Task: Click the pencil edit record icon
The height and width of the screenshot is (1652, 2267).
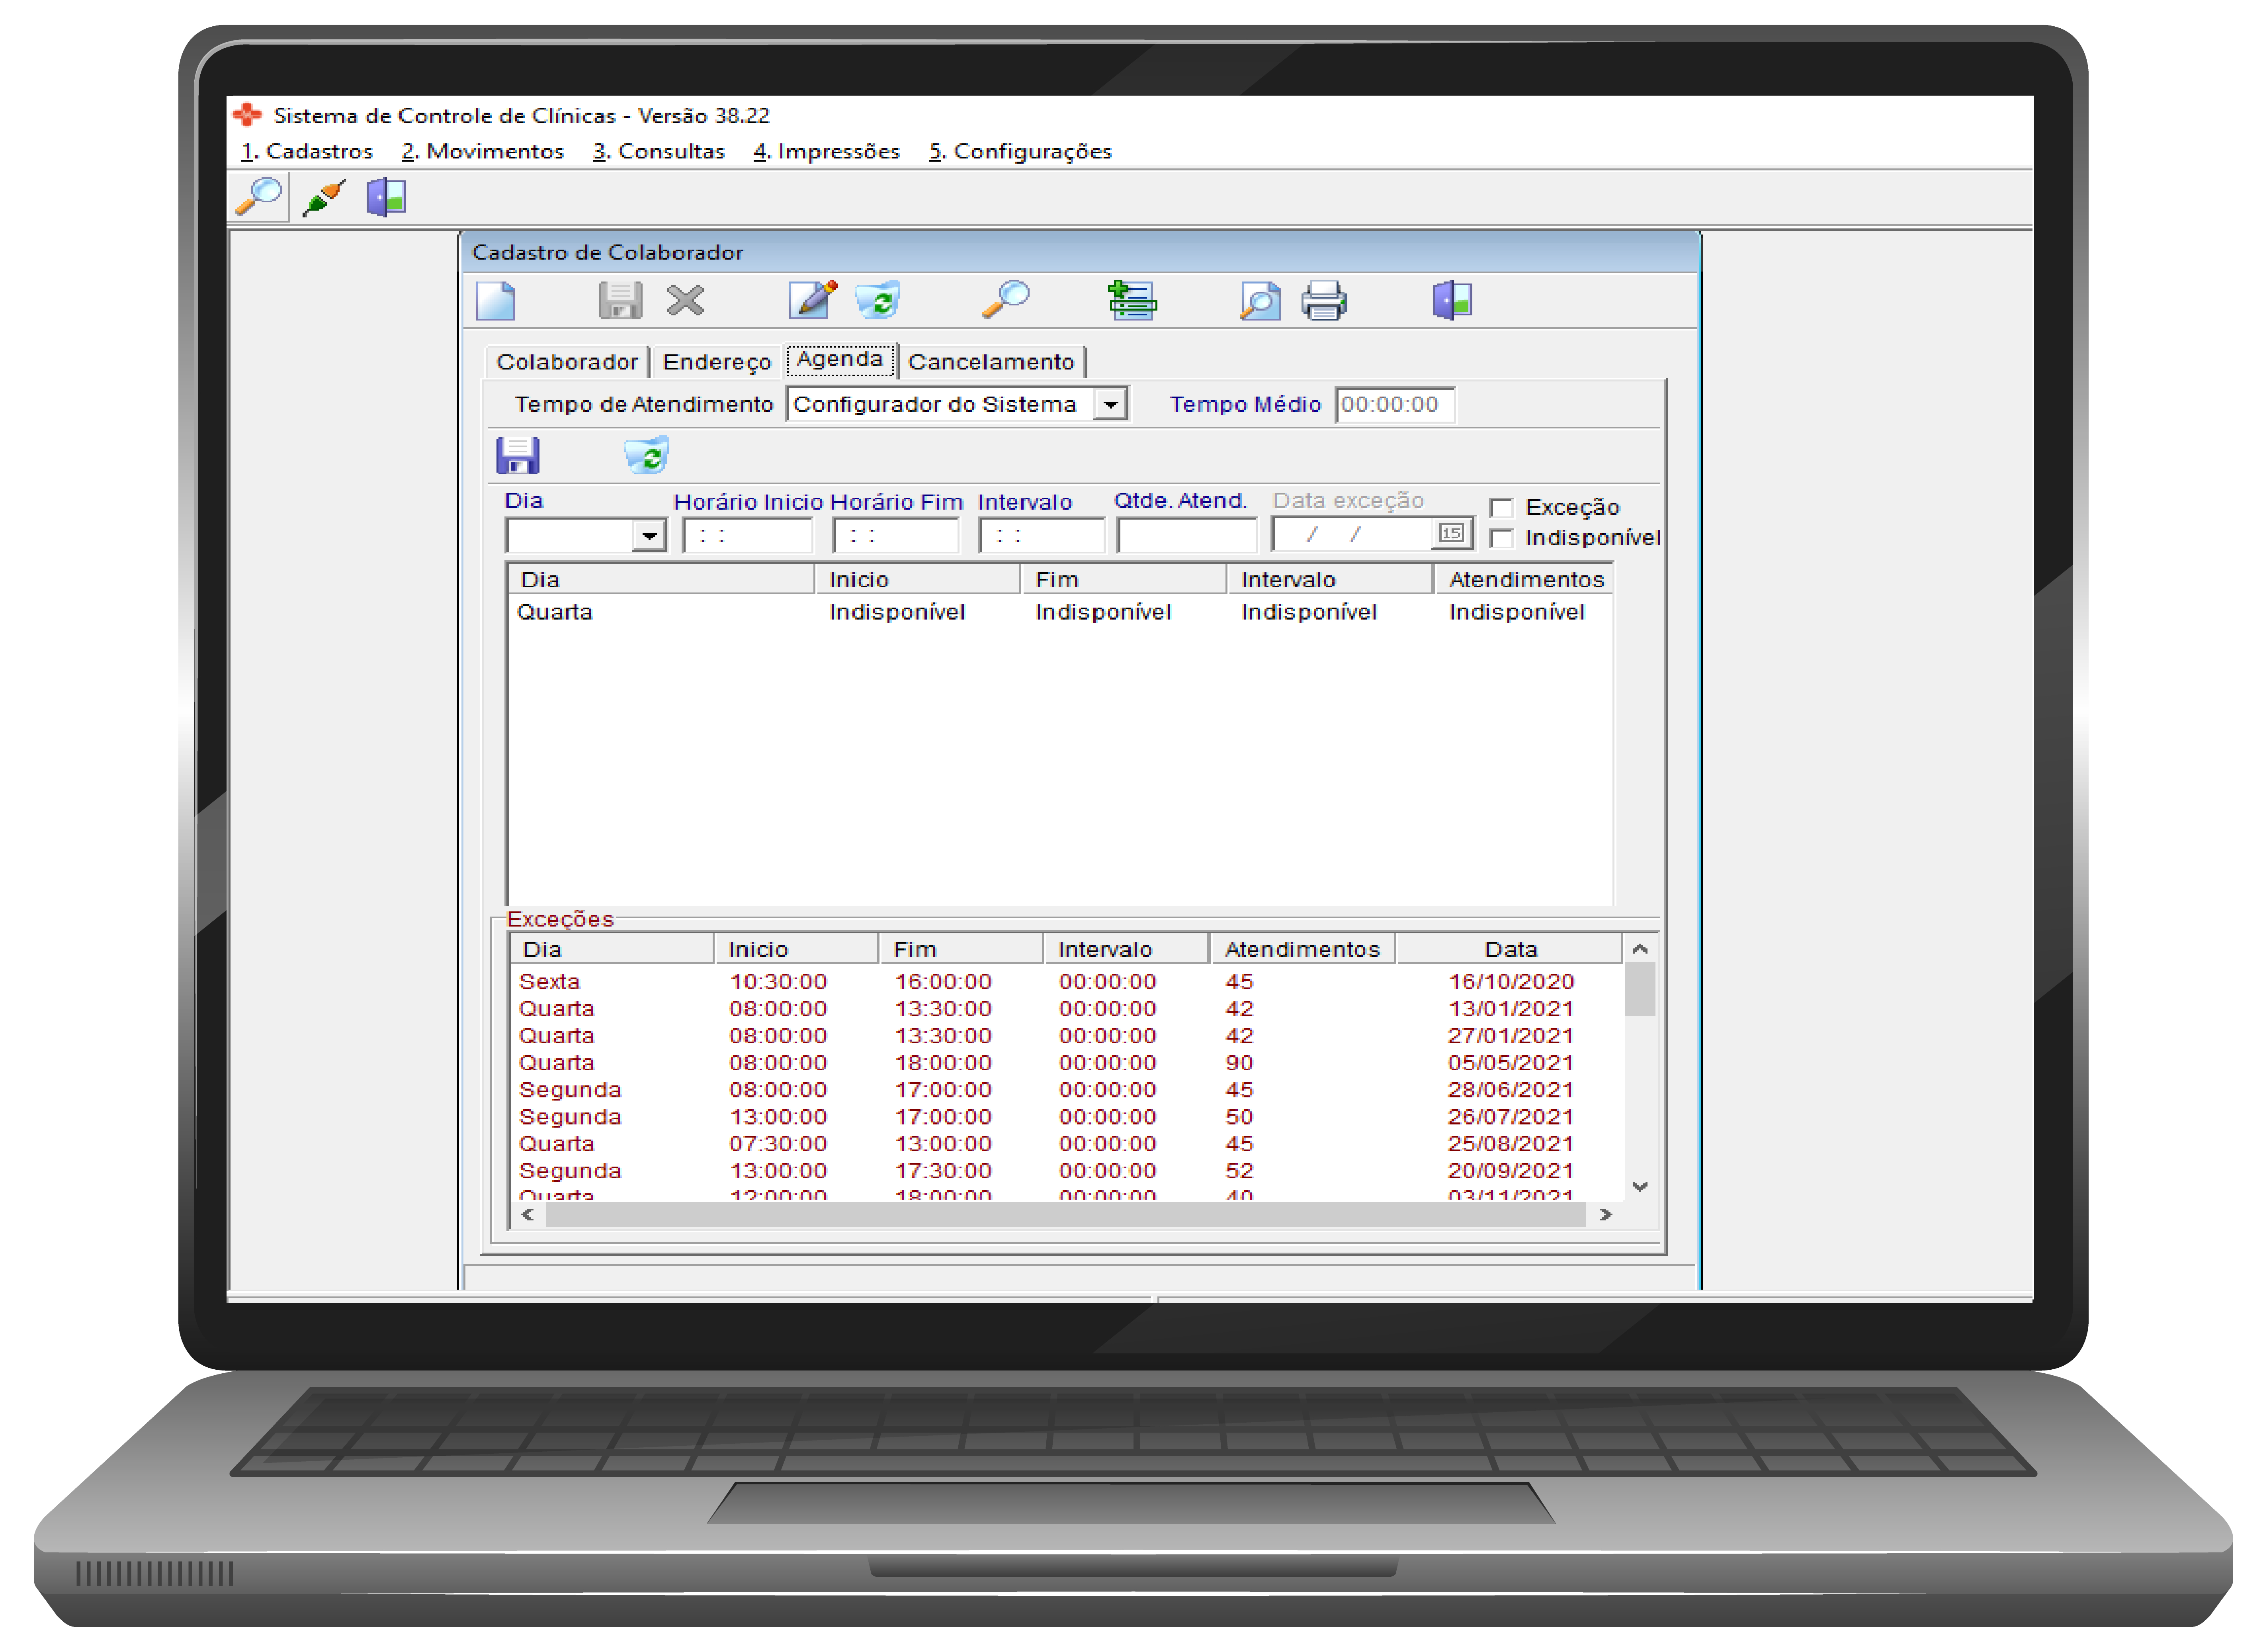Action: 813,299
